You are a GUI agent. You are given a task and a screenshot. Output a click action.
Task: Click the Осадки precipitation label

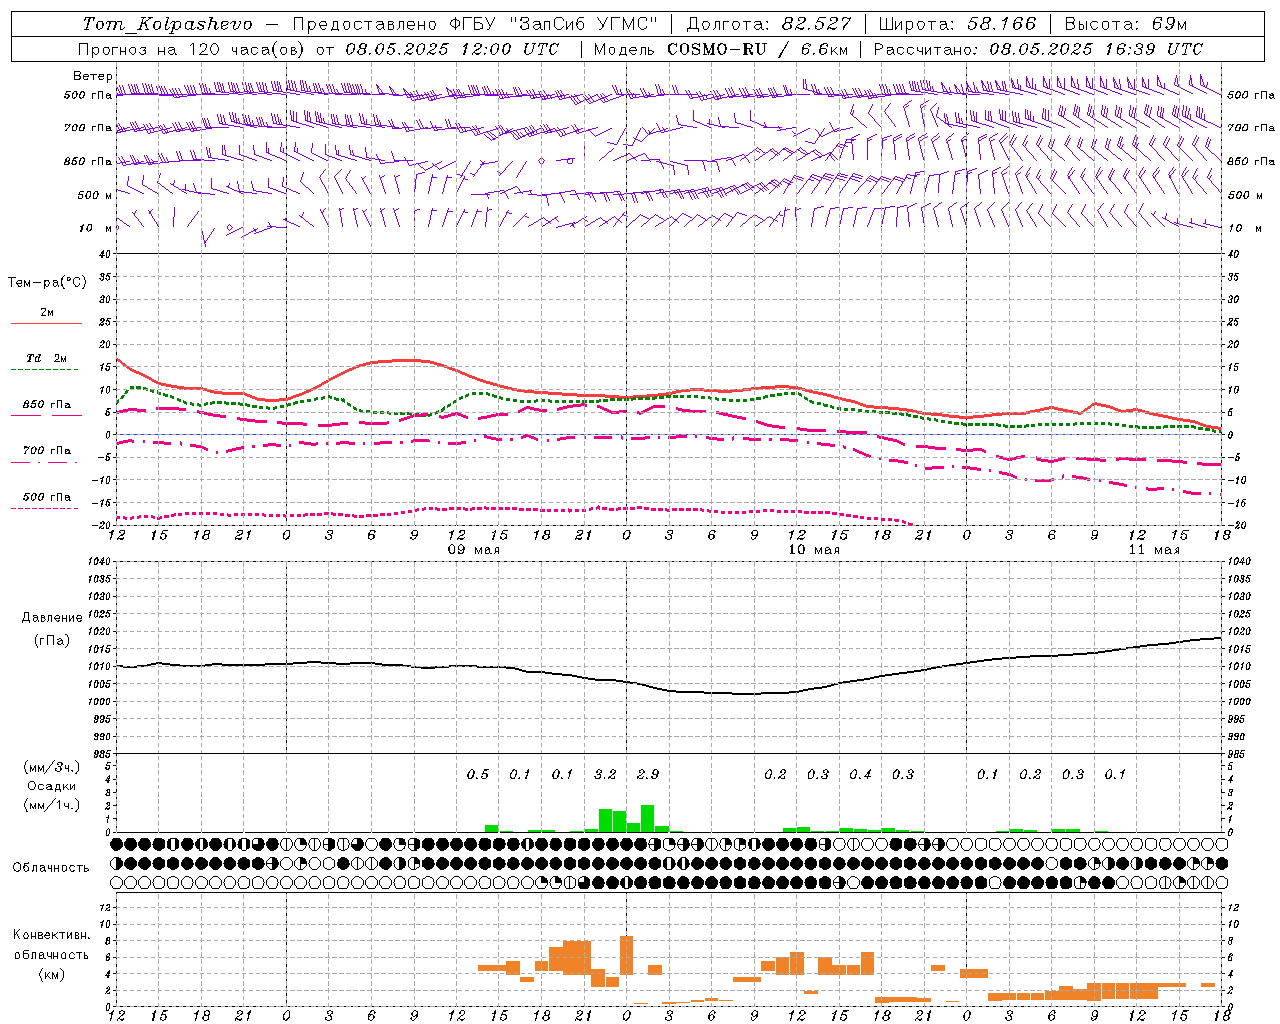[52, 786]
